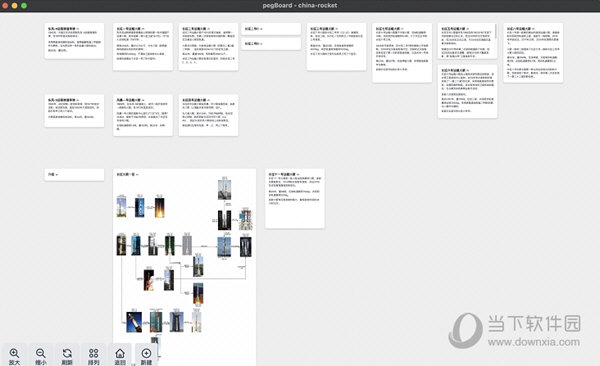Open the topmost rocket photo in the chart
600x366 pixels.
(x=224, y=190)
